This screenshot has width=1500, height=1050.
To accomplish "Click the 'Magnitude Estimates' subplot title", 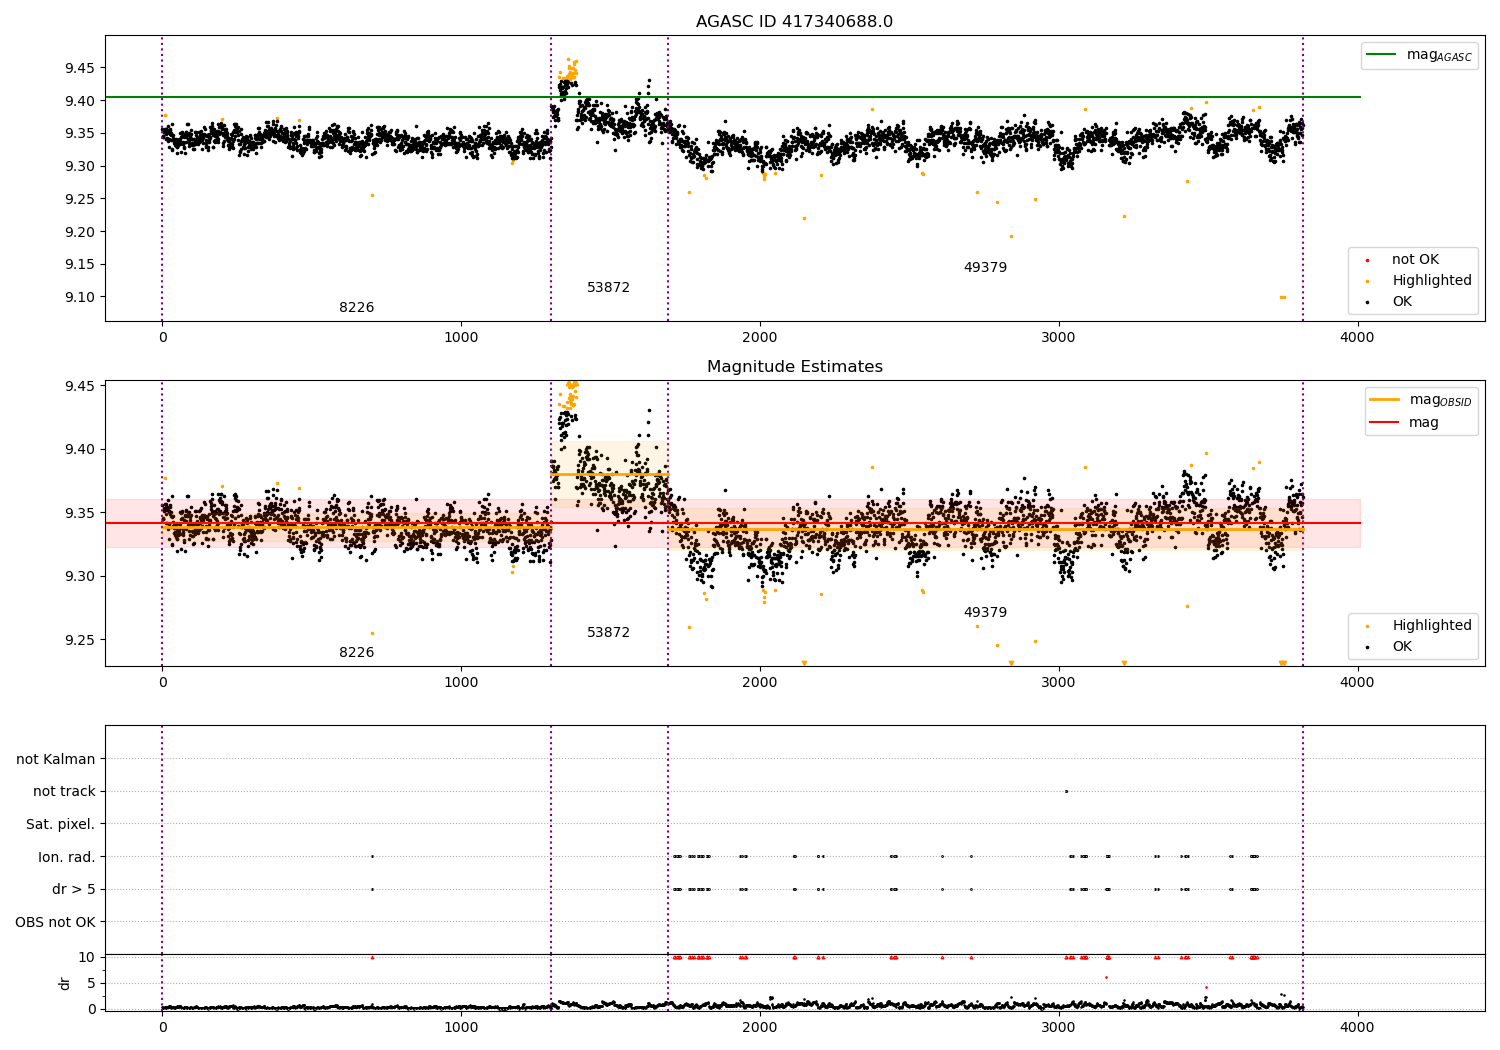I will point(794,367).
